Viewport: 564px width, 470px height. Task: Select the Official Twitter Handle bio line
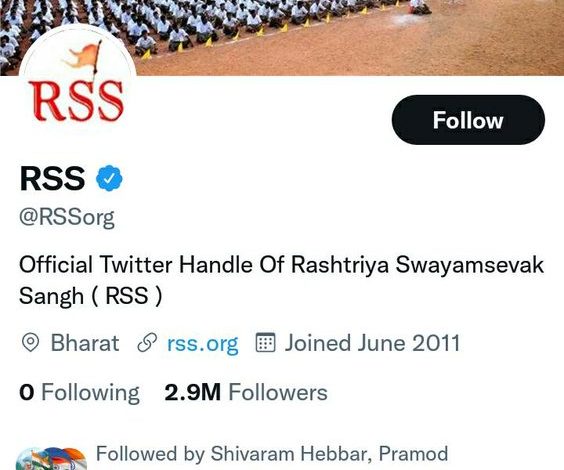click(281, 265)
